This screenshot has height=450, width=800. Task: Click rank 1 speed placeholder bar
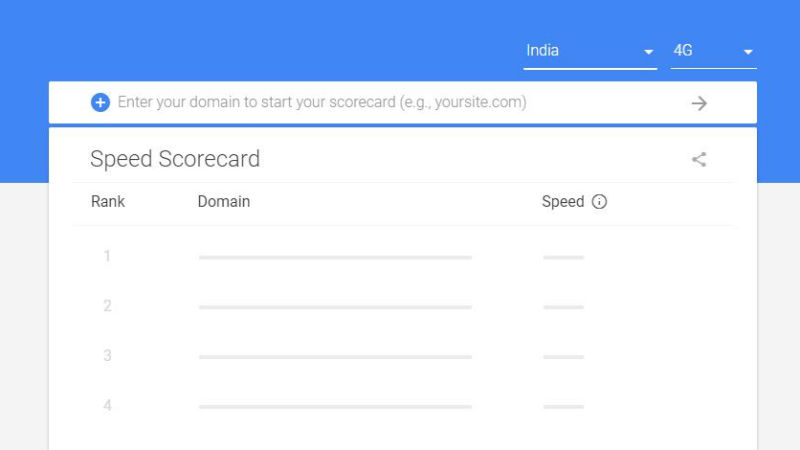563,258
